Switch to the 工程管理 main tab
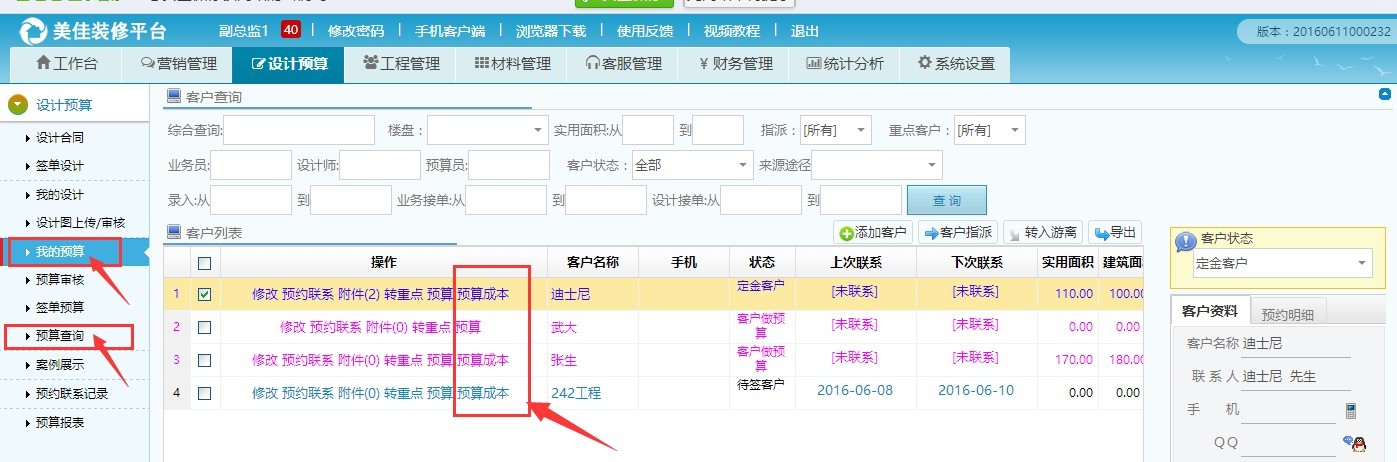The image size is (1397, 462). click(x=401, y=64)
